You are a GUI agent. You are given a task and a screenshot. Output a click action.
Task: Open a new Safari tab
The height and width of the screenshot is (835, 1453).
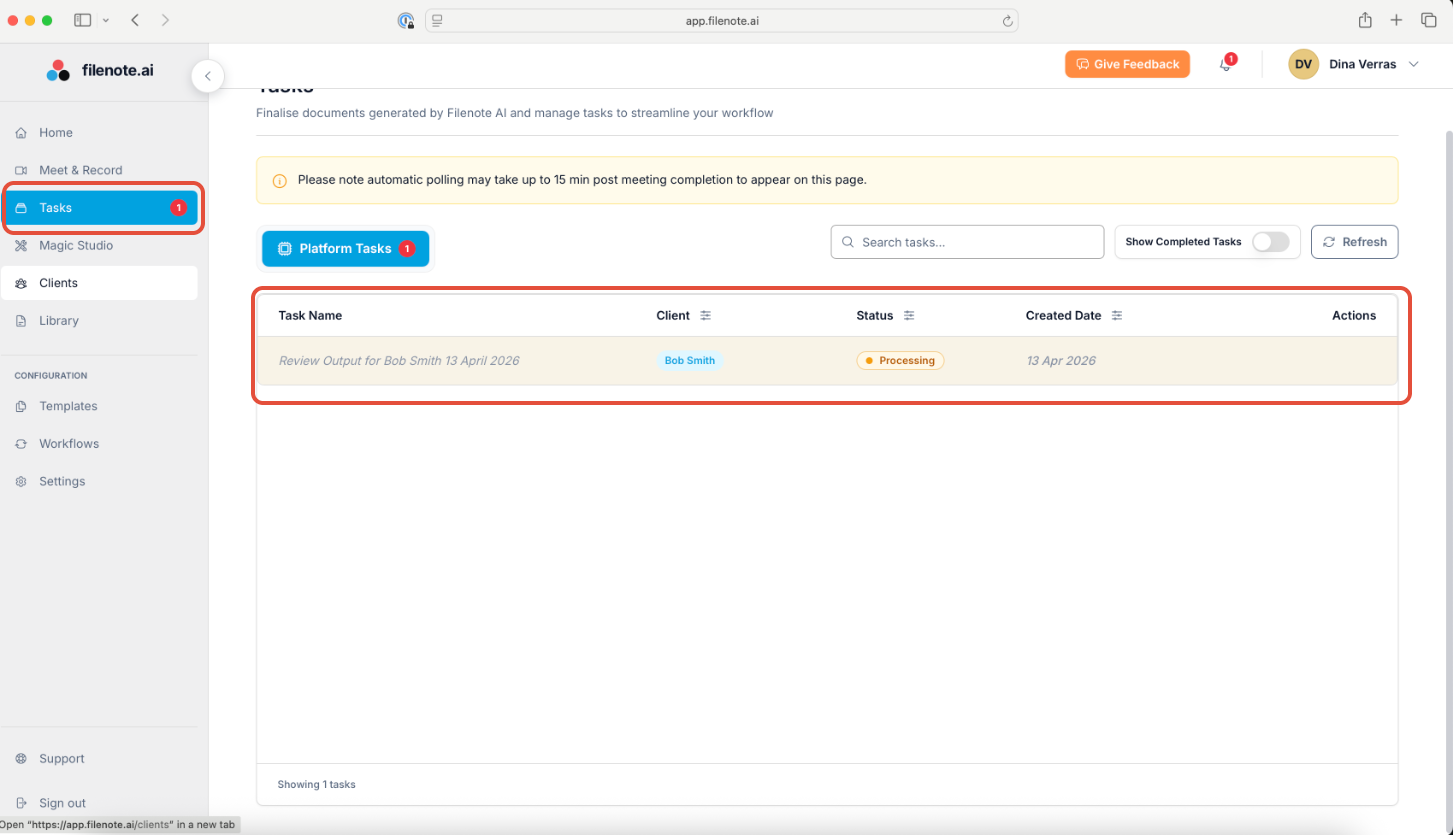point(1396,20)
